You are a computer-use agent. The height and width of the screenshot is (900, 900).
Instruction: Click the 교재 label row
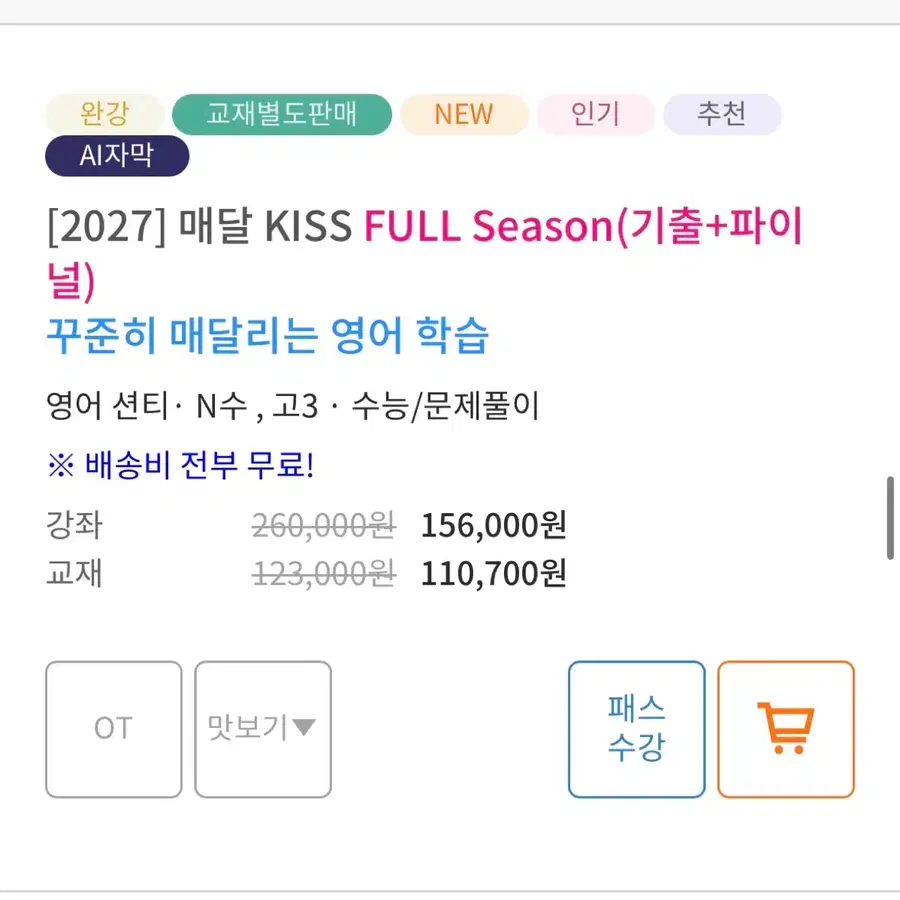click(x=307, y=573)
